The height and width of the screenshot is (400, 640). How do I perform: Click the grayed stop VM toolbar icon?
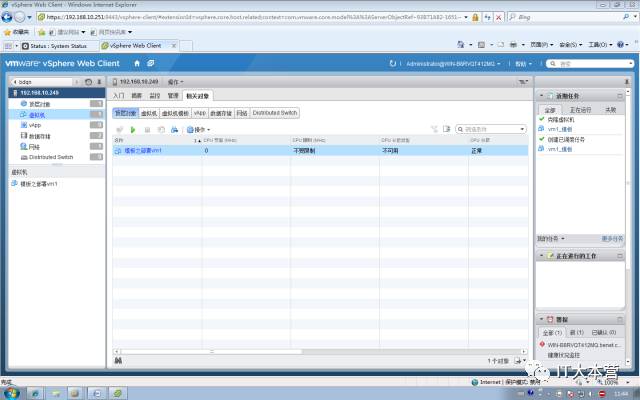tap(147, 130)
